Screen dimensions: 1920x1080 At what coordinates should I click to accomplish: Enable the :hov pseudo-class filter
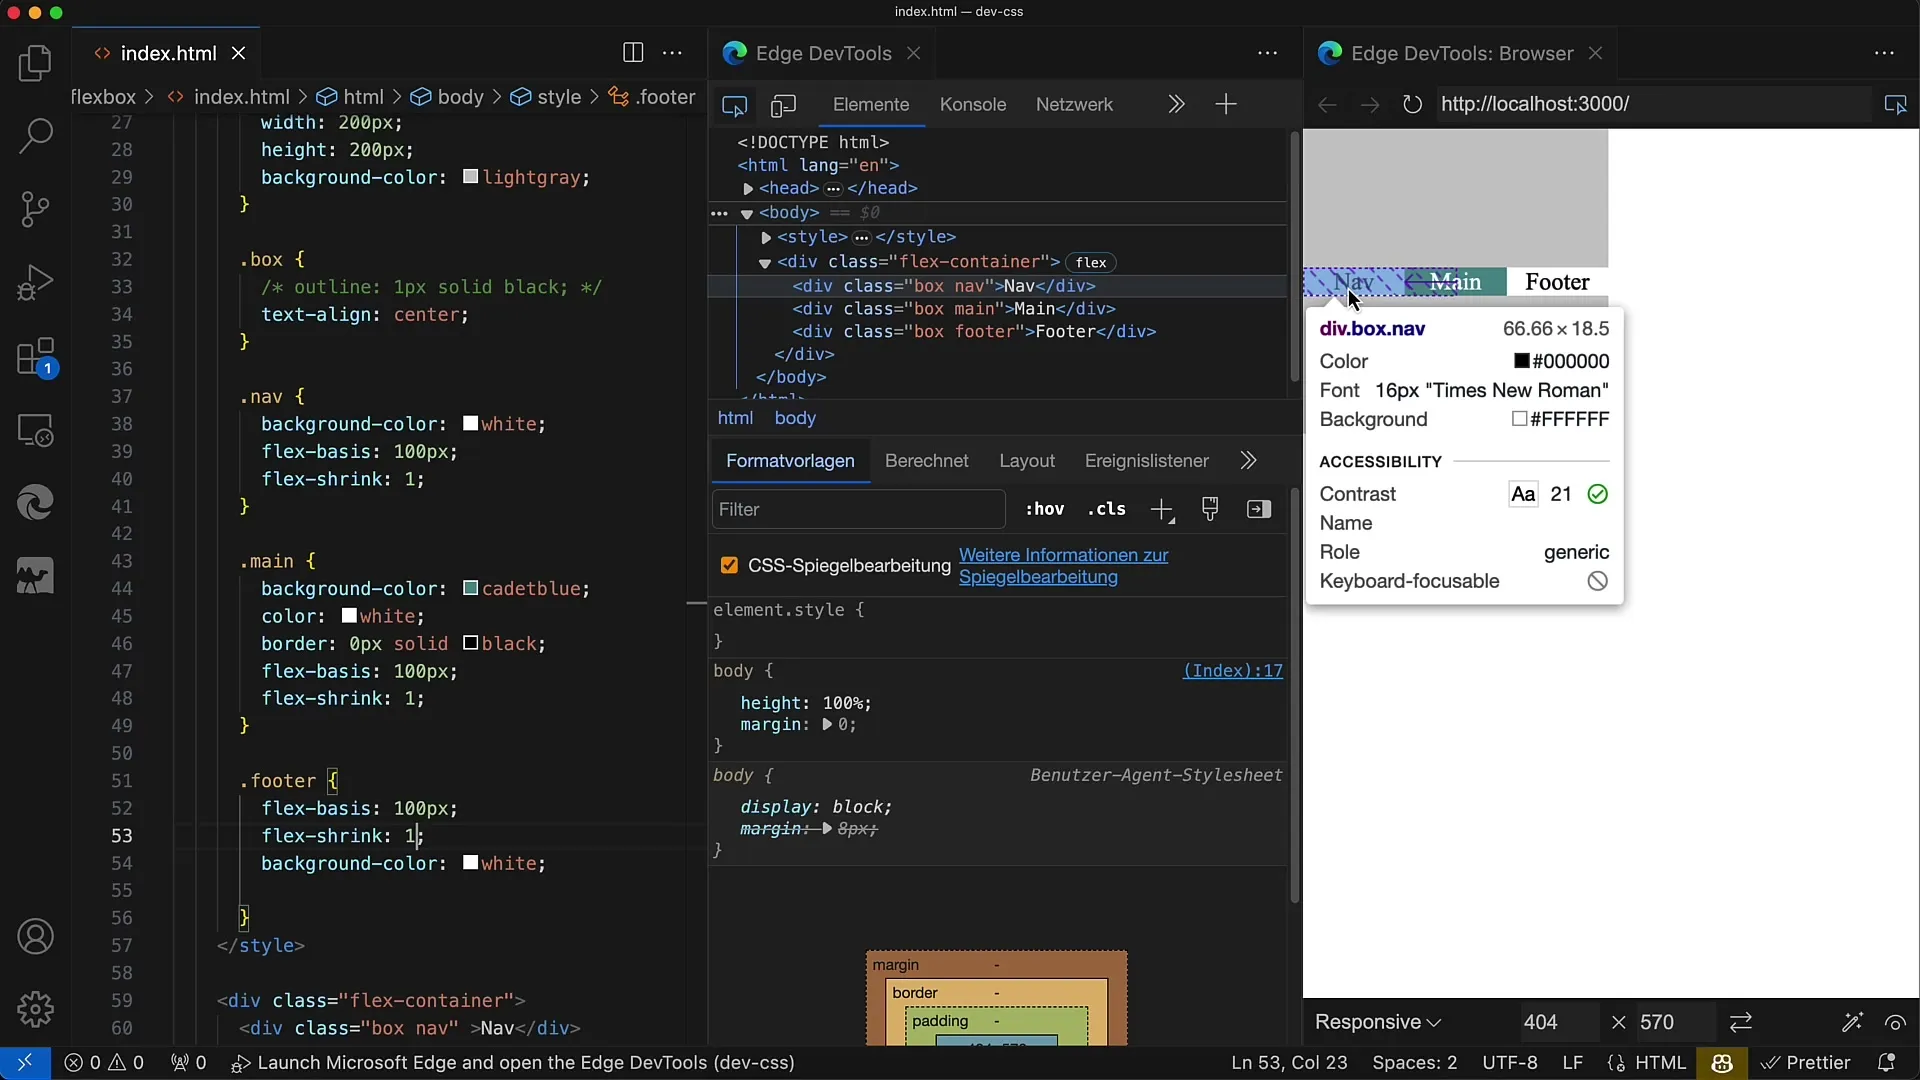[x=1046, y=509]
